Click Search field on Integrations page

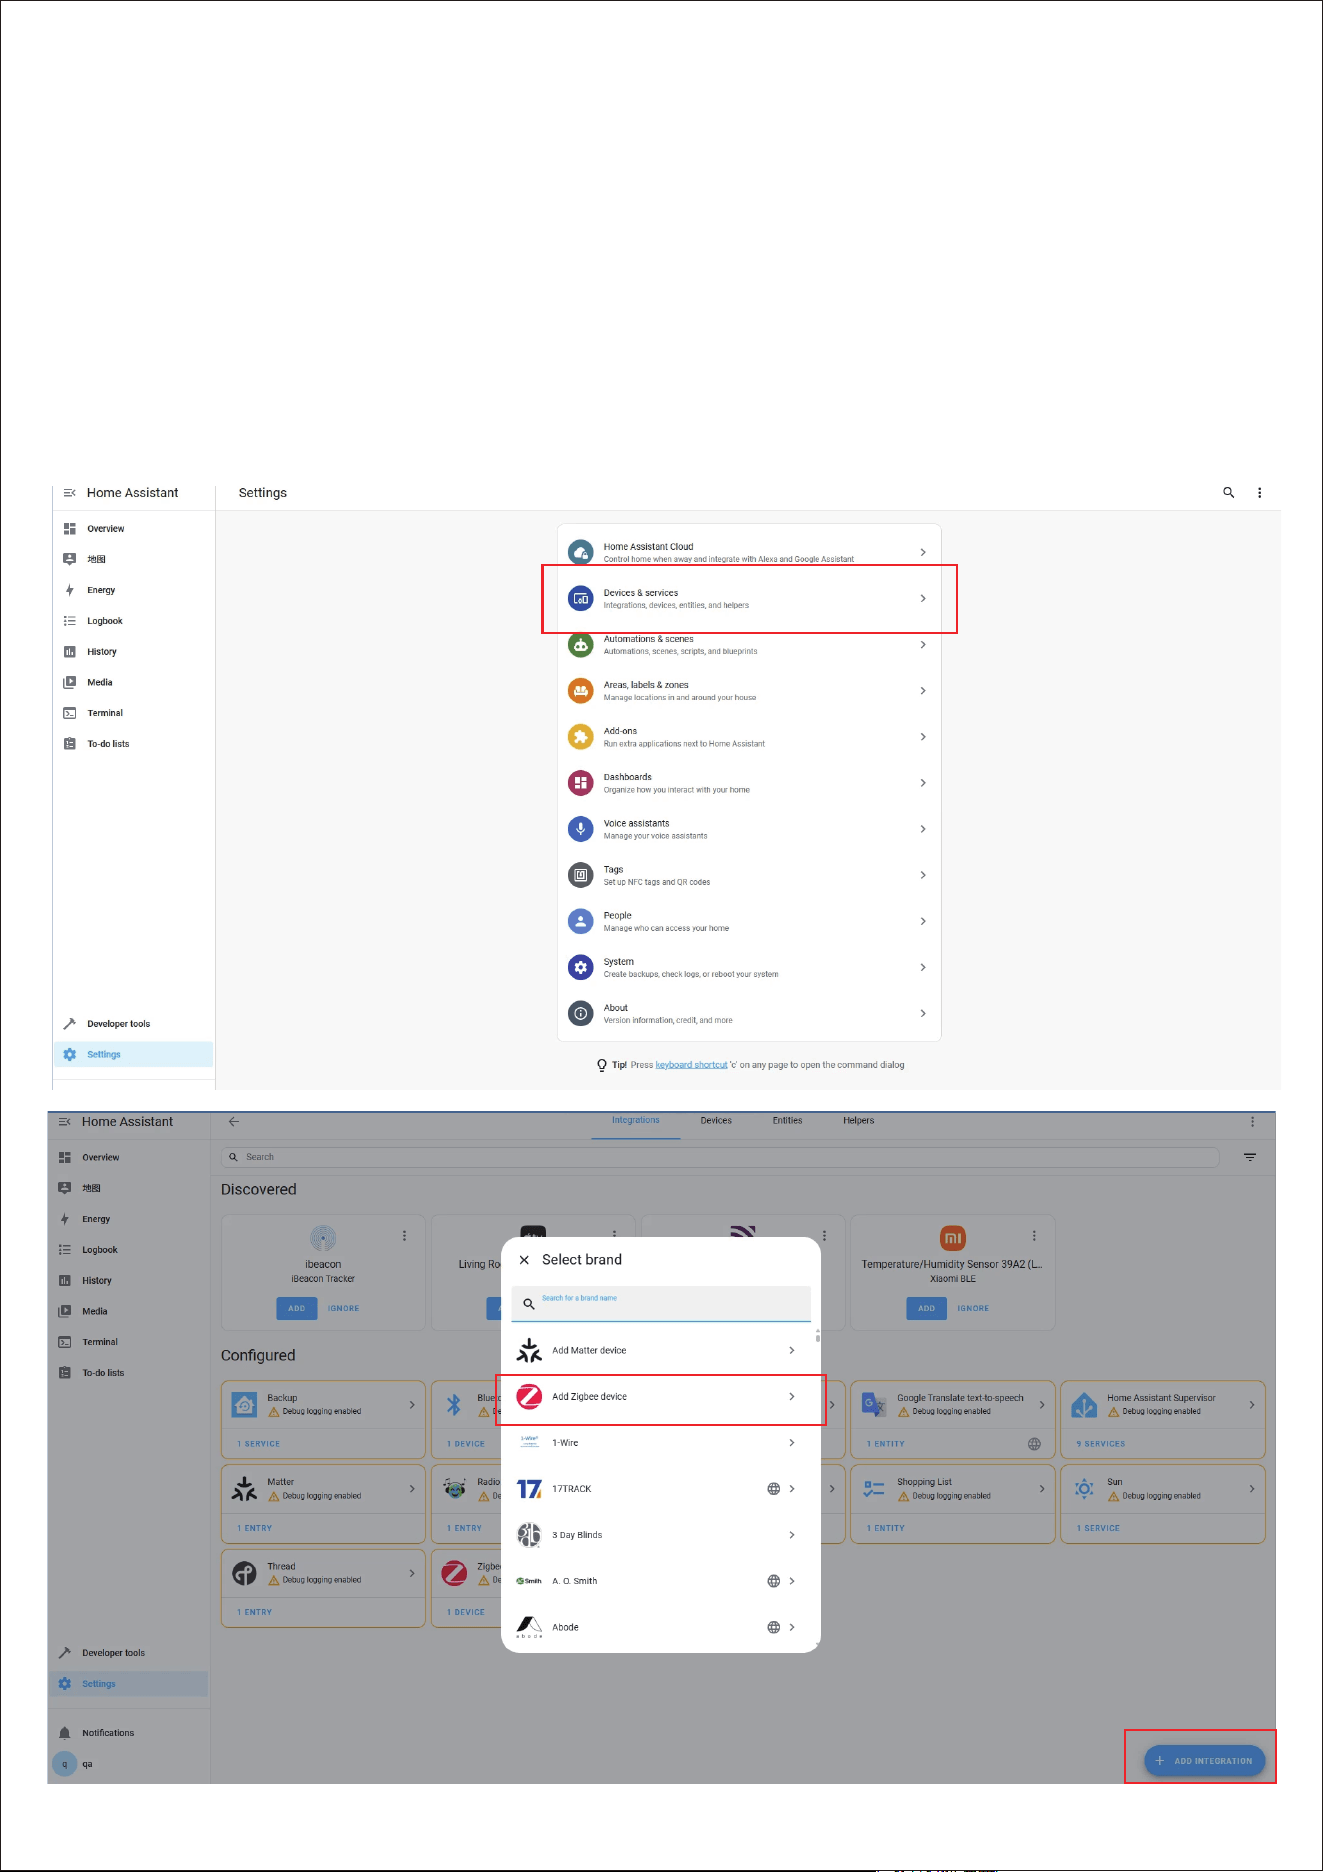[x=720, y=1157]
